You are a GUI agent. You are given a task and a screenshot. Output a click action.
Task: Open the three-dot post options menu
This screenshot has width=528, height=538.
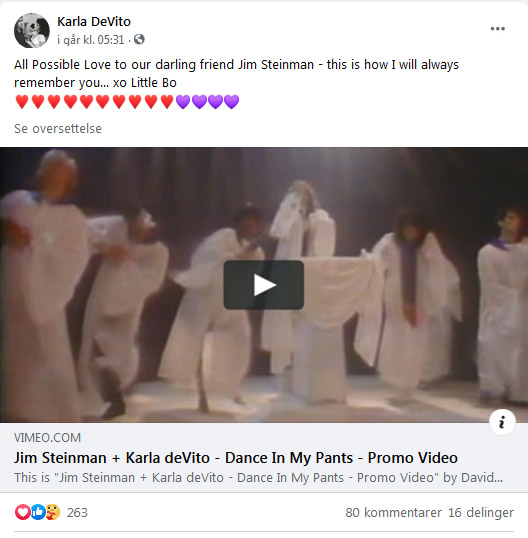click(x=497, y=29)
